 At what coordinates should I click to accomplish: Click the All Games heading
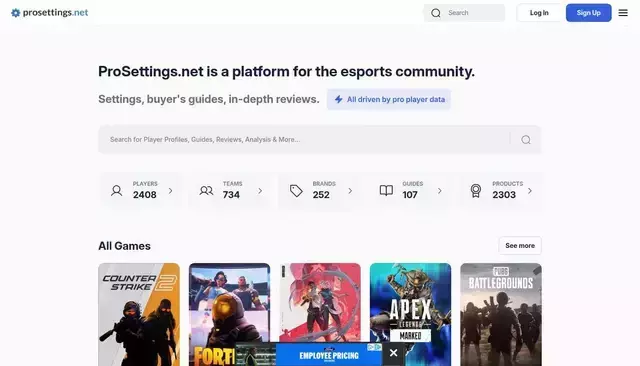[124, 246]
